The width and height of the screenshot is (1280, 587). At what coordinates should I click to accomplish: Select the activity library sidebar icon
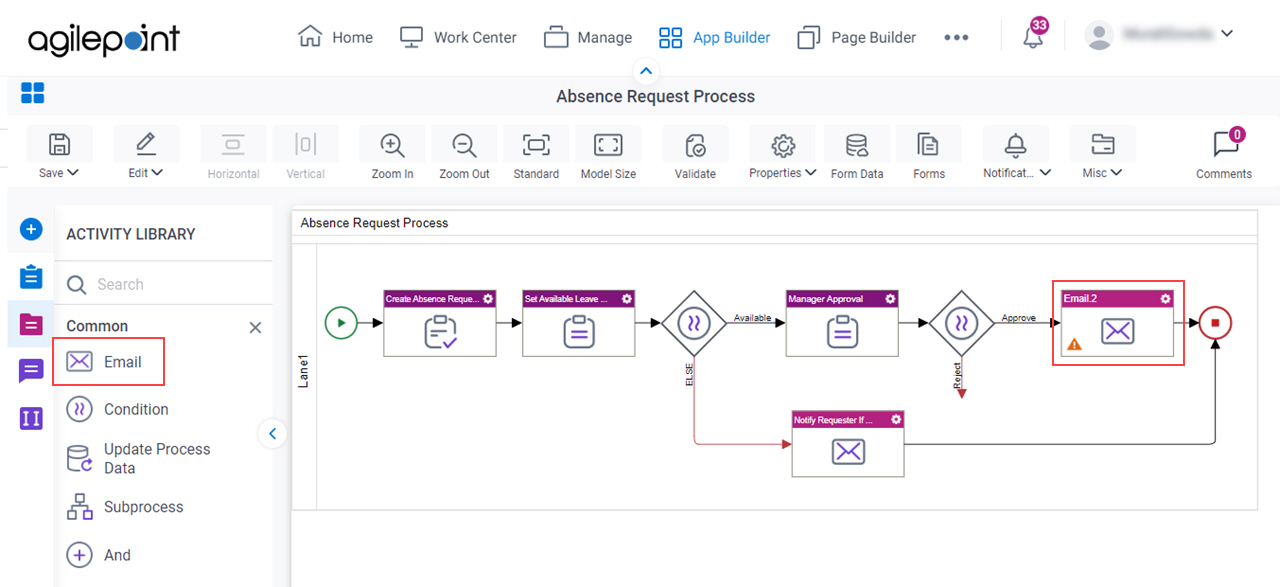coord(31,324)
